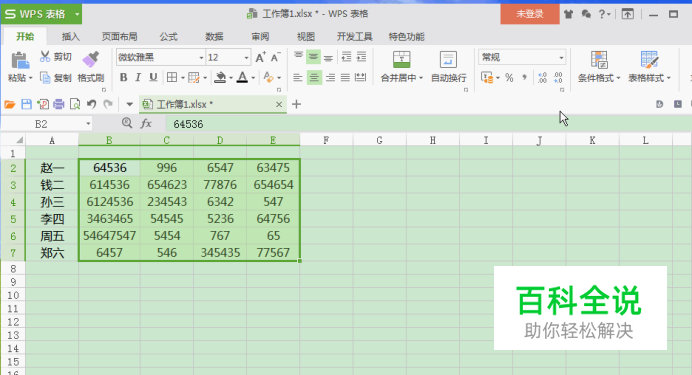Apply fill color bucket icon
This screenshot has width=692, height=375.
tap(220, 78)
